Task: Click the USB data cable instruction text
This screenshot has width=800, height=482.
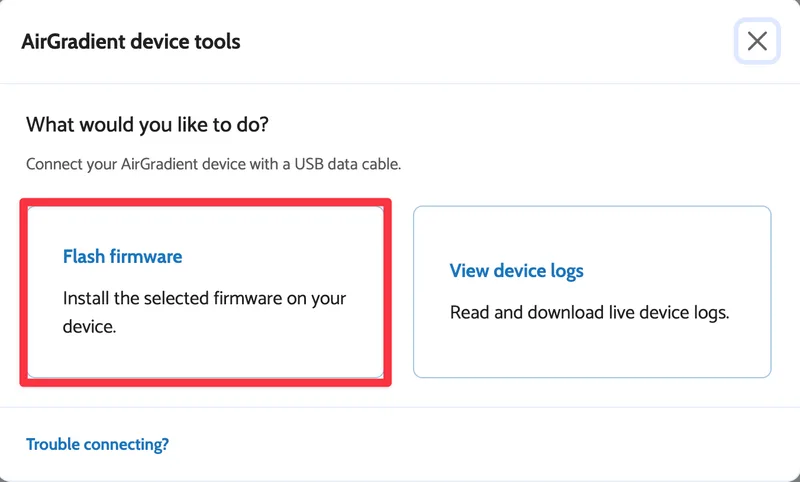Action: [x=213, y=164]
